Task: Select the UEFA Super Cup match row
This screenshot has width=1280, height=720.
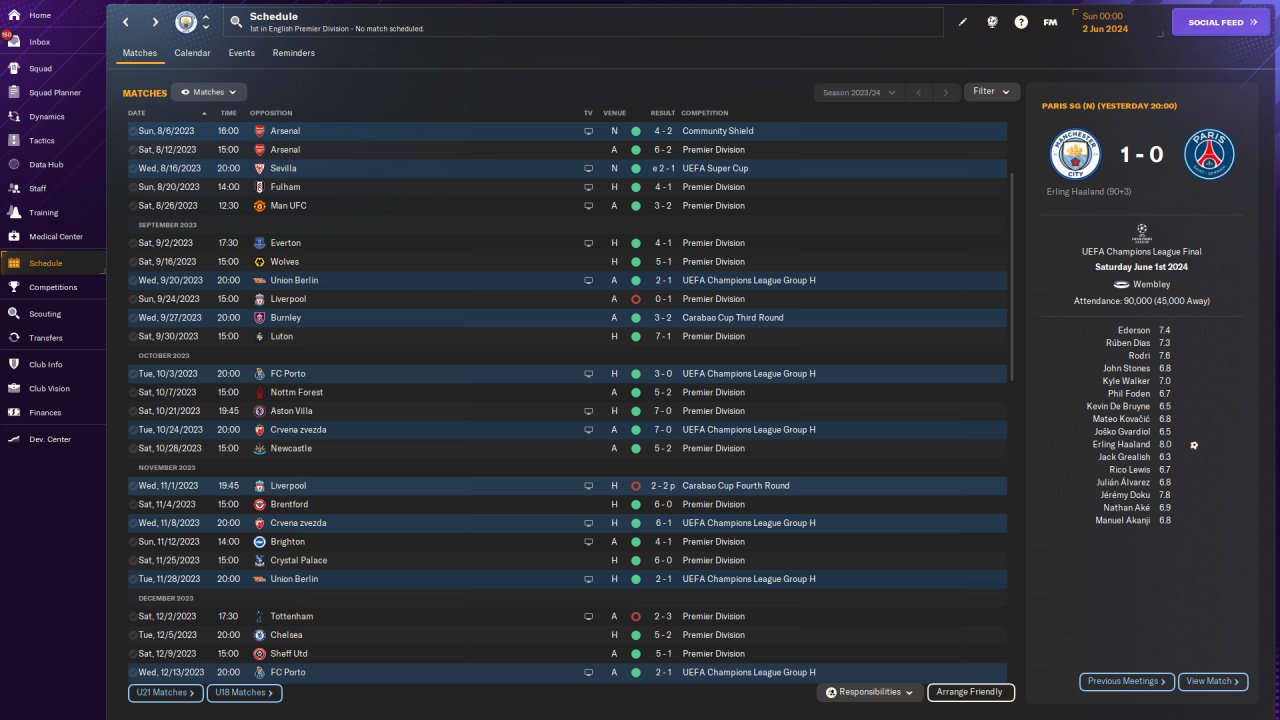Action: pyautogui.click(x=567, y=169)
